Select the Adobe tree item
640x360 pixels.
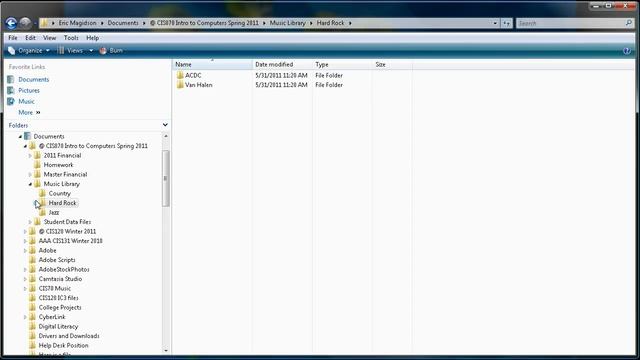pos(47,251)
